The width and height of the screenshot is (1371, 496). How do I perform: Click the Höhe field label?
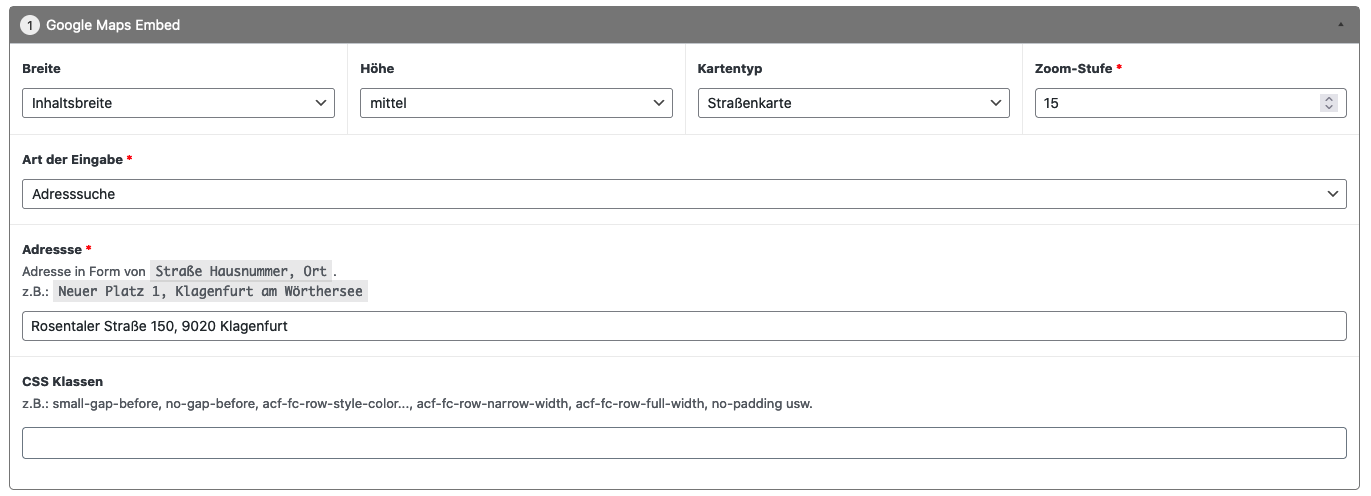pos(376,69)
